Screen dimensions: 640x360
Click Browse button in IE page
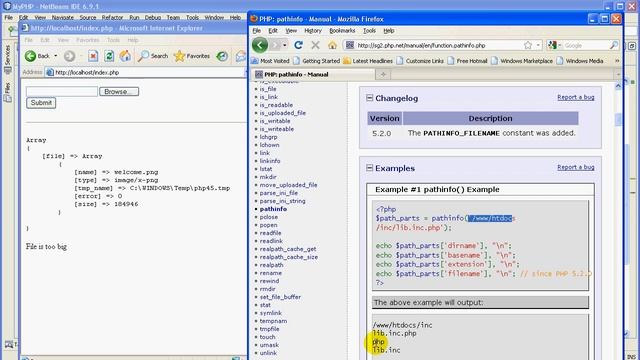[x=119, y=91]
